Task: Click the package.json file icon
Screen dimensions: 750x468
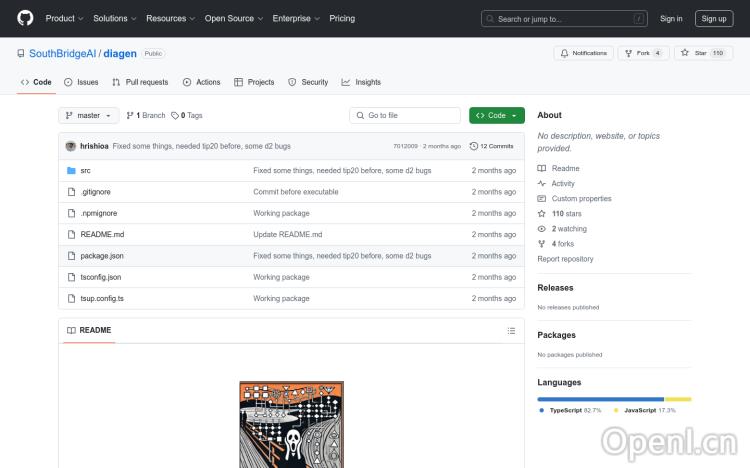Action: [71, 256]
